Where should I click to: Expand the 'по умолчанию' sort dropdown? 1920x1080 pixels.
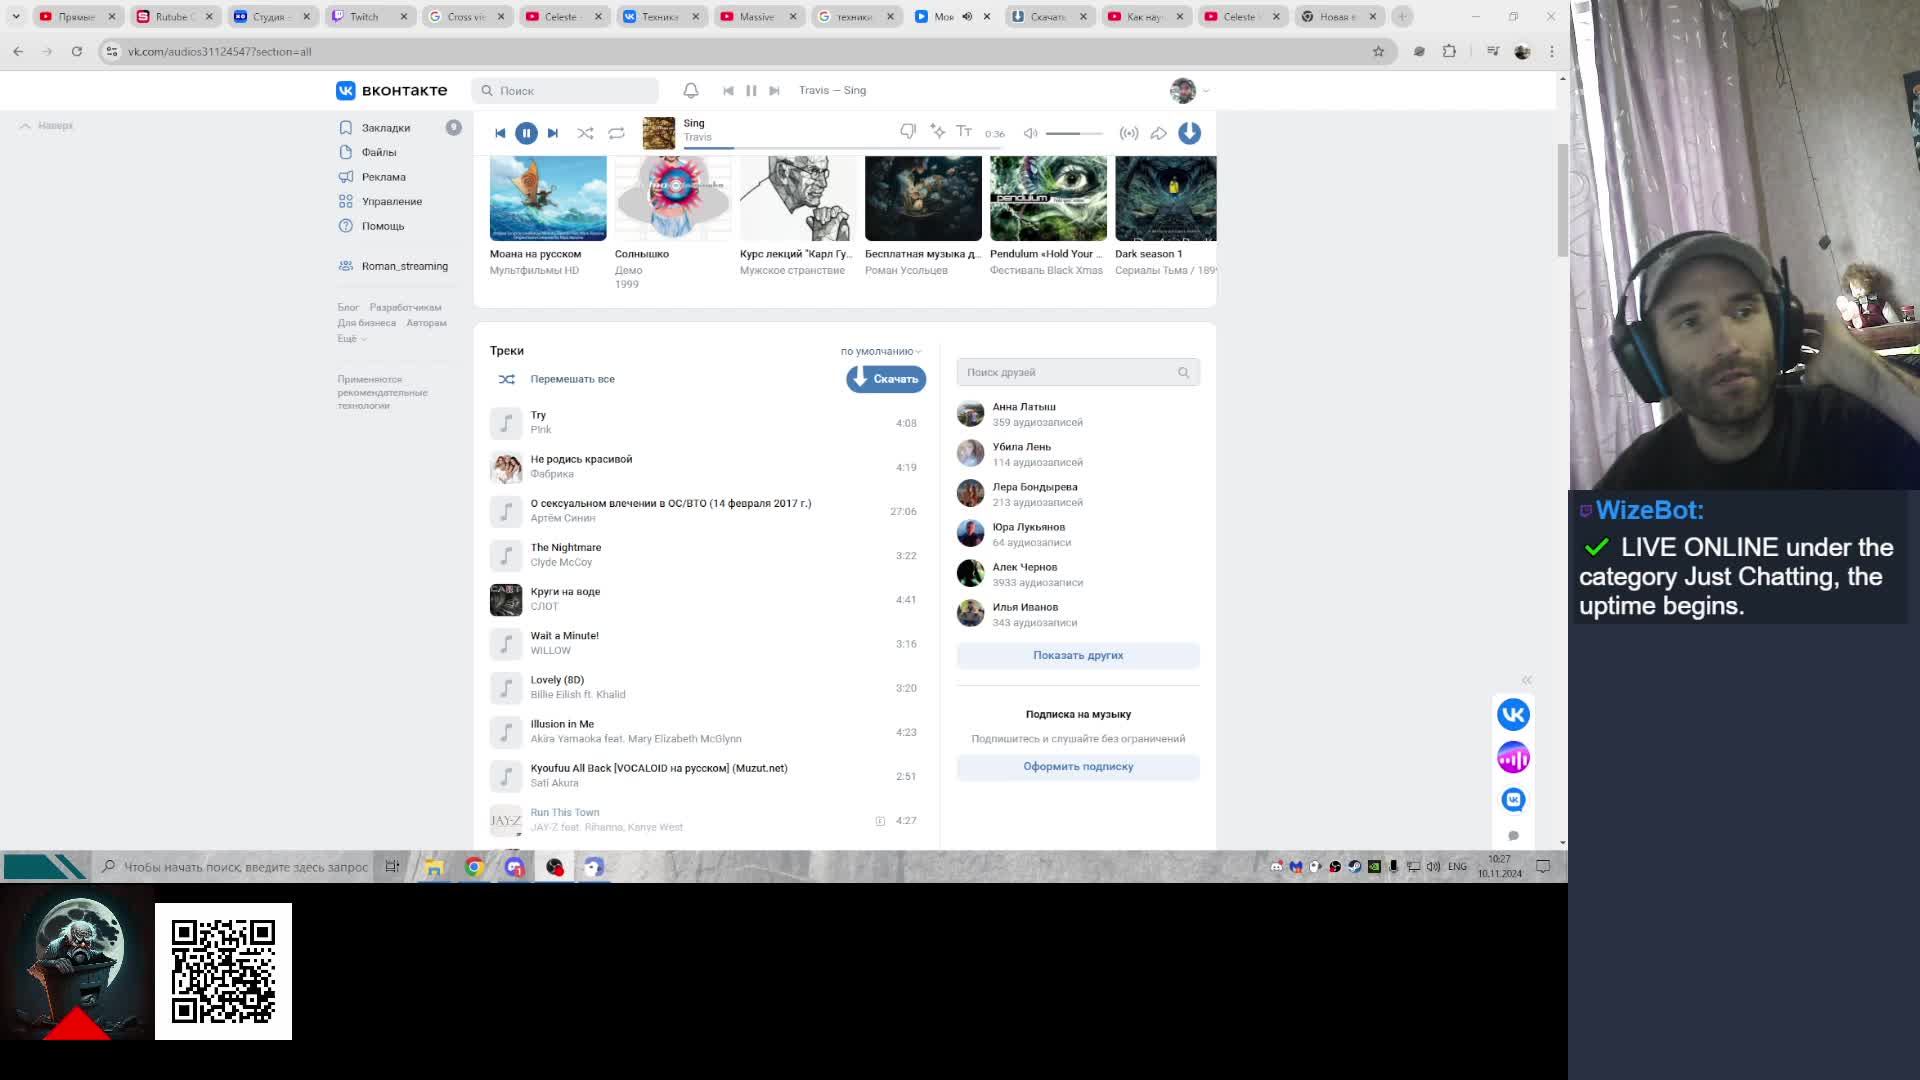pyautogui.click(x=880, y=351)
